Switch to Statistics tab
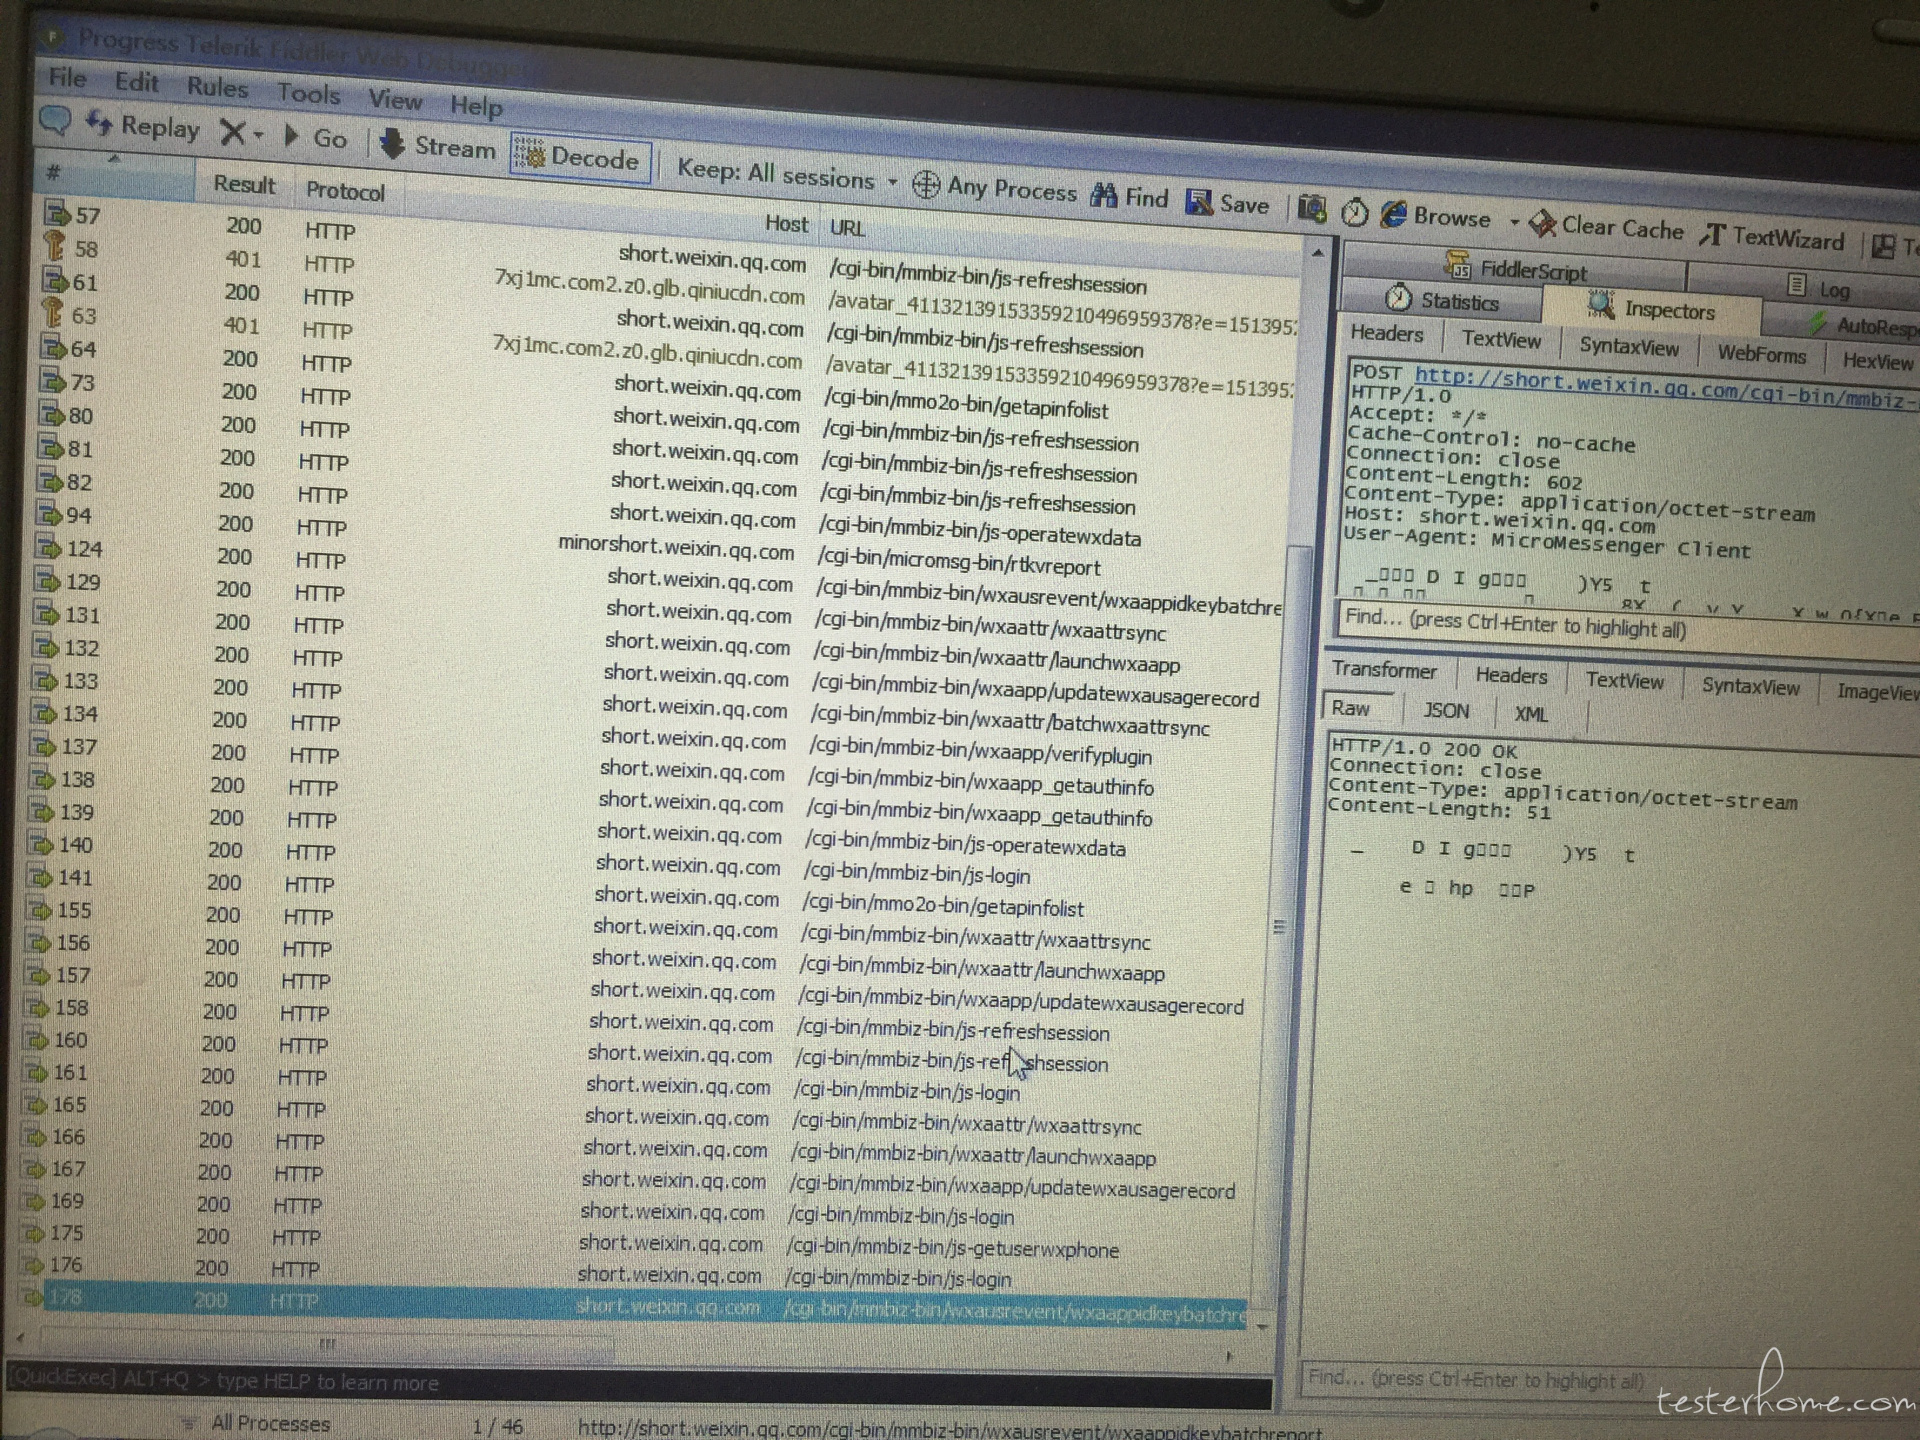Viewport: 1920px width, 1440px height. click(1442, 299)
